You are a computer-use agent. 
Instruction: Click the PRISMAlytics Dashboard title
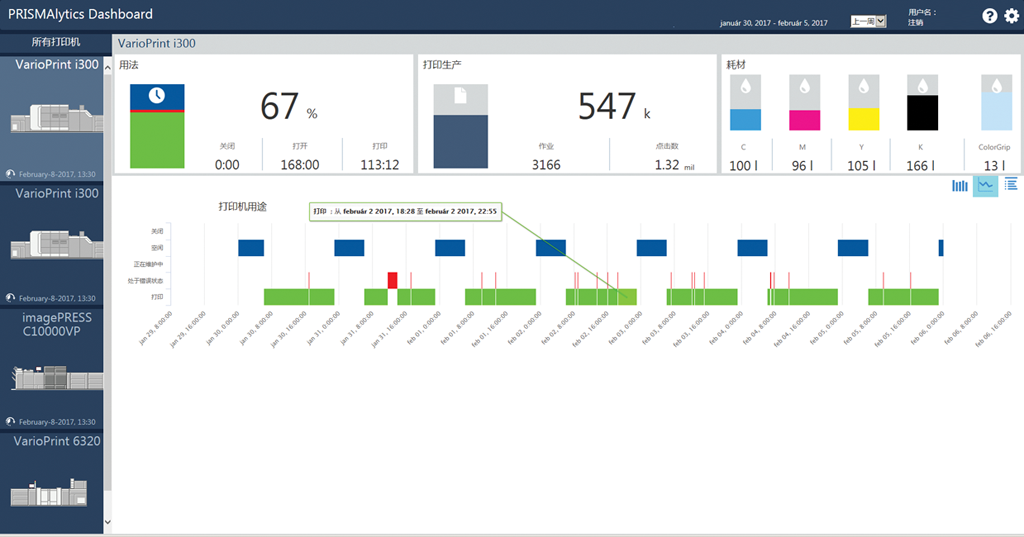pyautogui.click(x=80, y=14)
